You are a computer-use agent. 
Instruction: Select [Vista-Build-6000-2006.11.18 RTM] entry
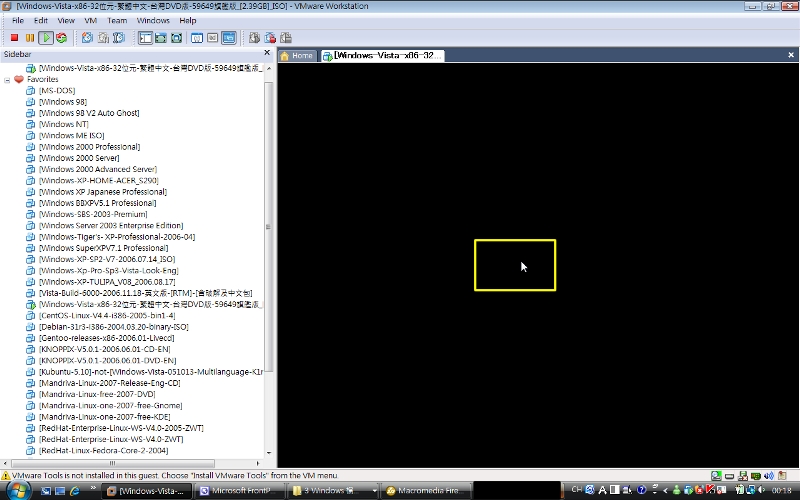pos(145,293)
